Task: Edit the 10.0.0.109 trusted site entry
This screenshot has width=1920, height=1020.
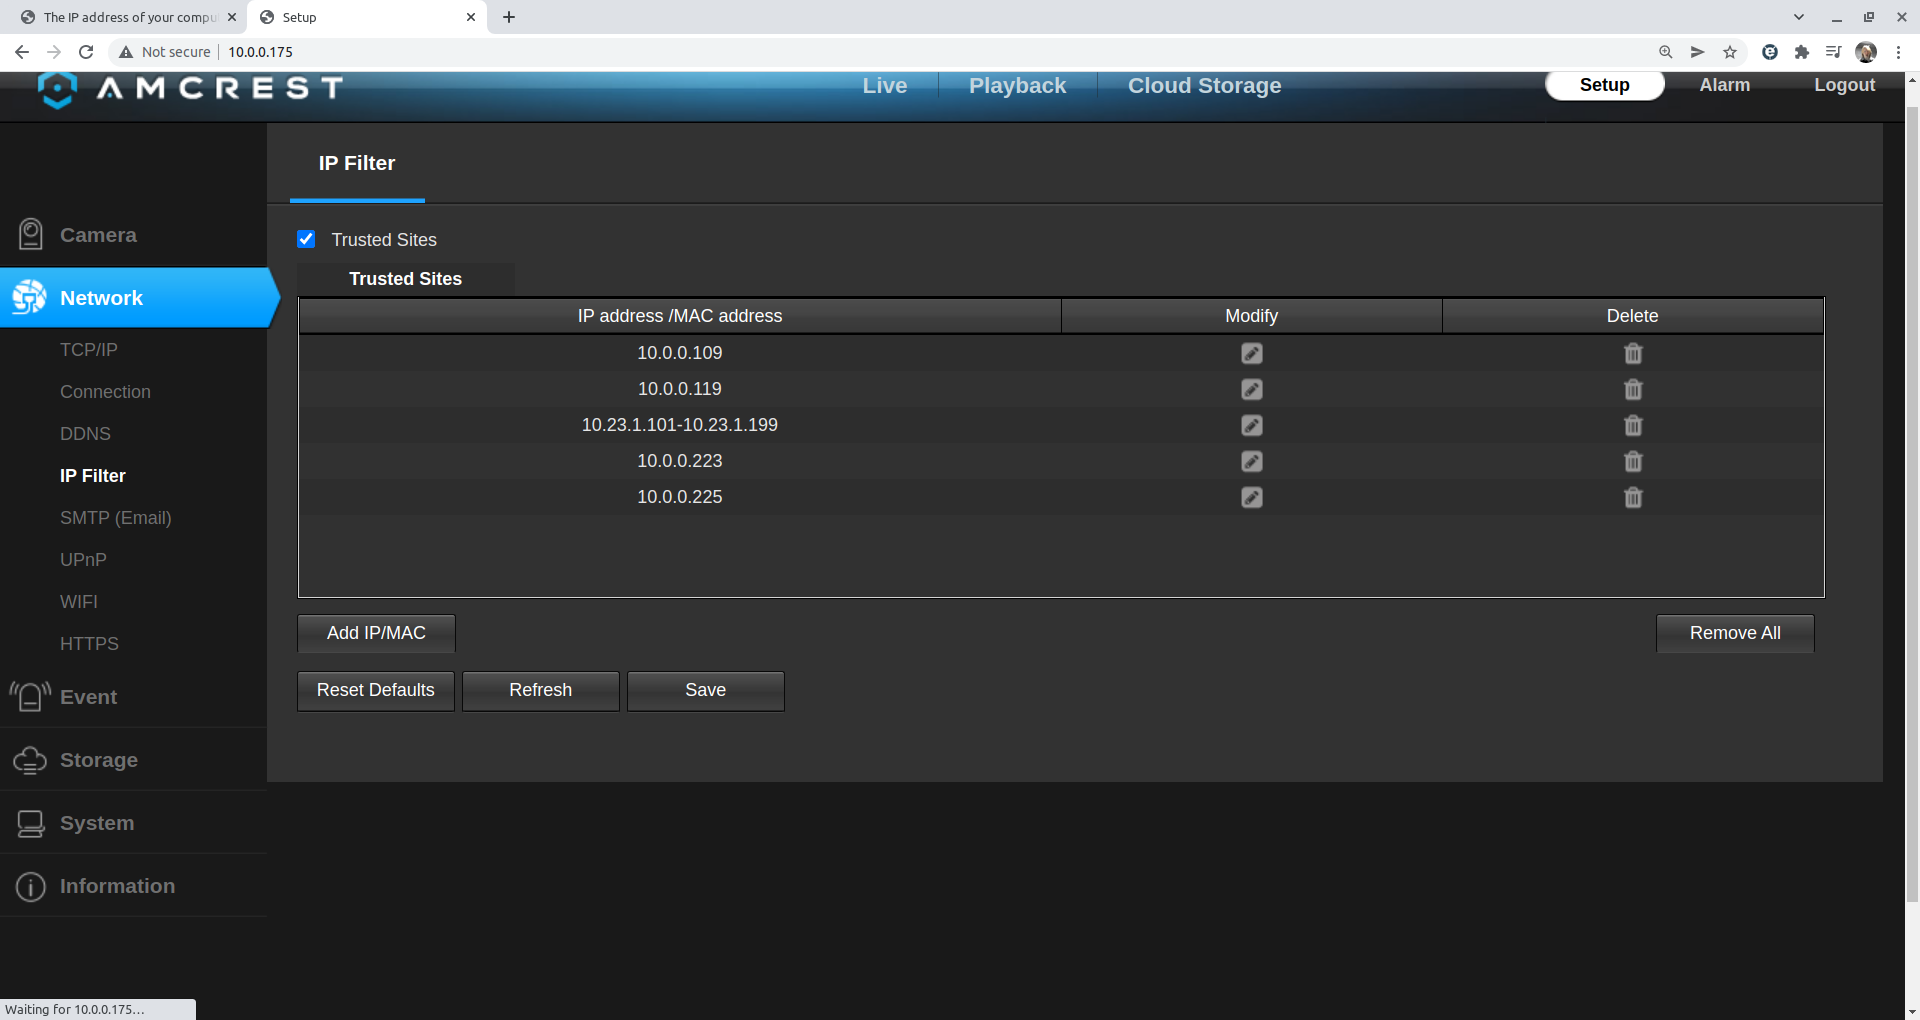Action: point(1251,353)
